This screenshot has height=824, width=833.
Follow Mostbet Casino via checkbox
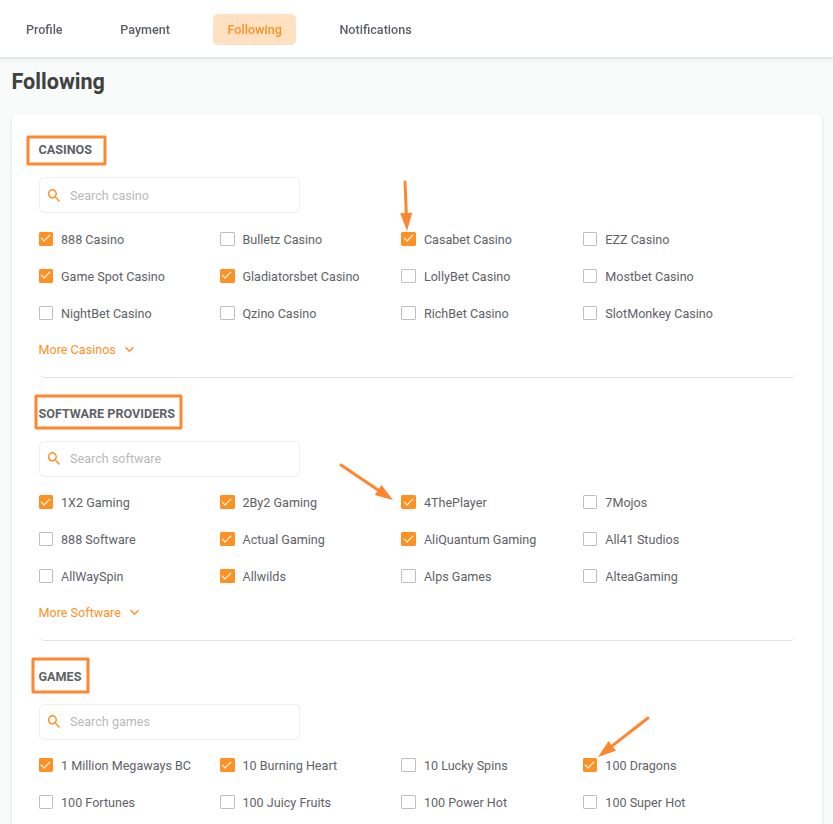coord(590,276)
